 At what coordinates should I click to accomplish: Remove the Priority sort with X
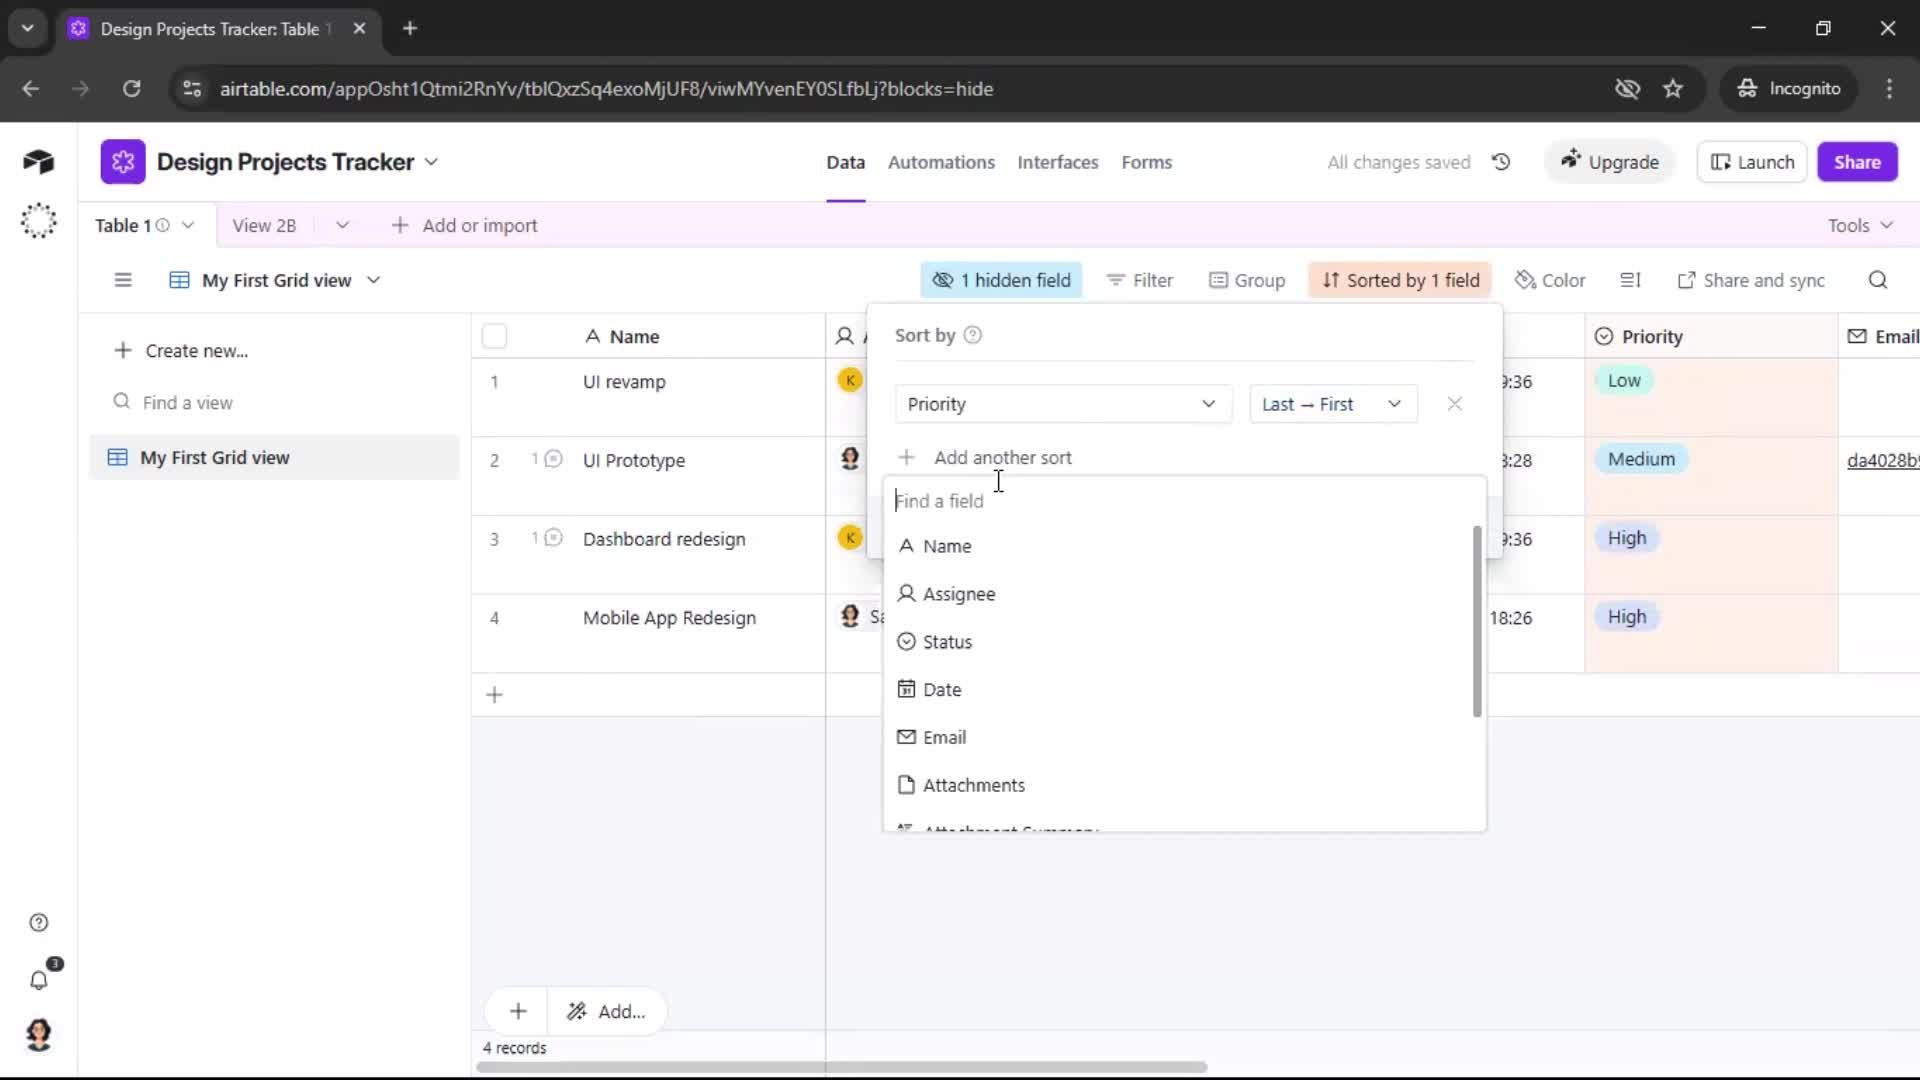click(1455, 404)
